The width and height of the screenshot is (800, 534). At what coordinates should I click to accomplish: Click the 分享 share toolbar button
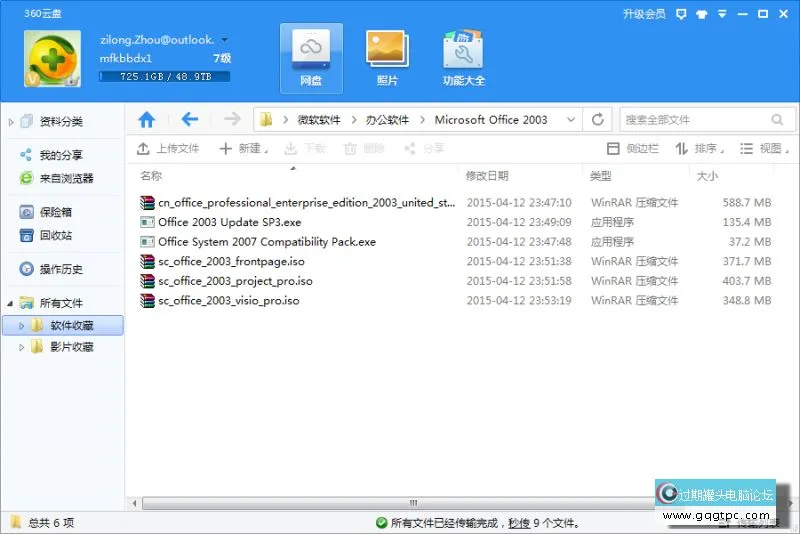point(423,148)
